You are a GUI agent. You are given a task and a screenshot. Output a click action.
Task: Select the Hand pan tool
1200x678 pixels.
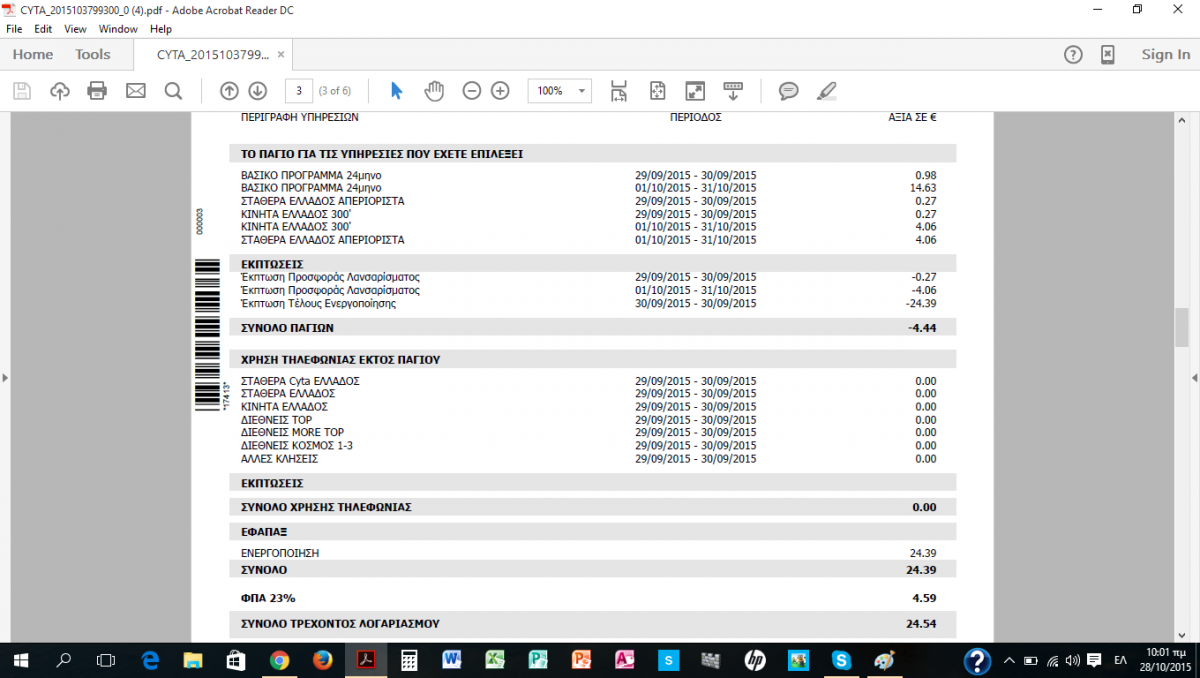click(434, 91)
